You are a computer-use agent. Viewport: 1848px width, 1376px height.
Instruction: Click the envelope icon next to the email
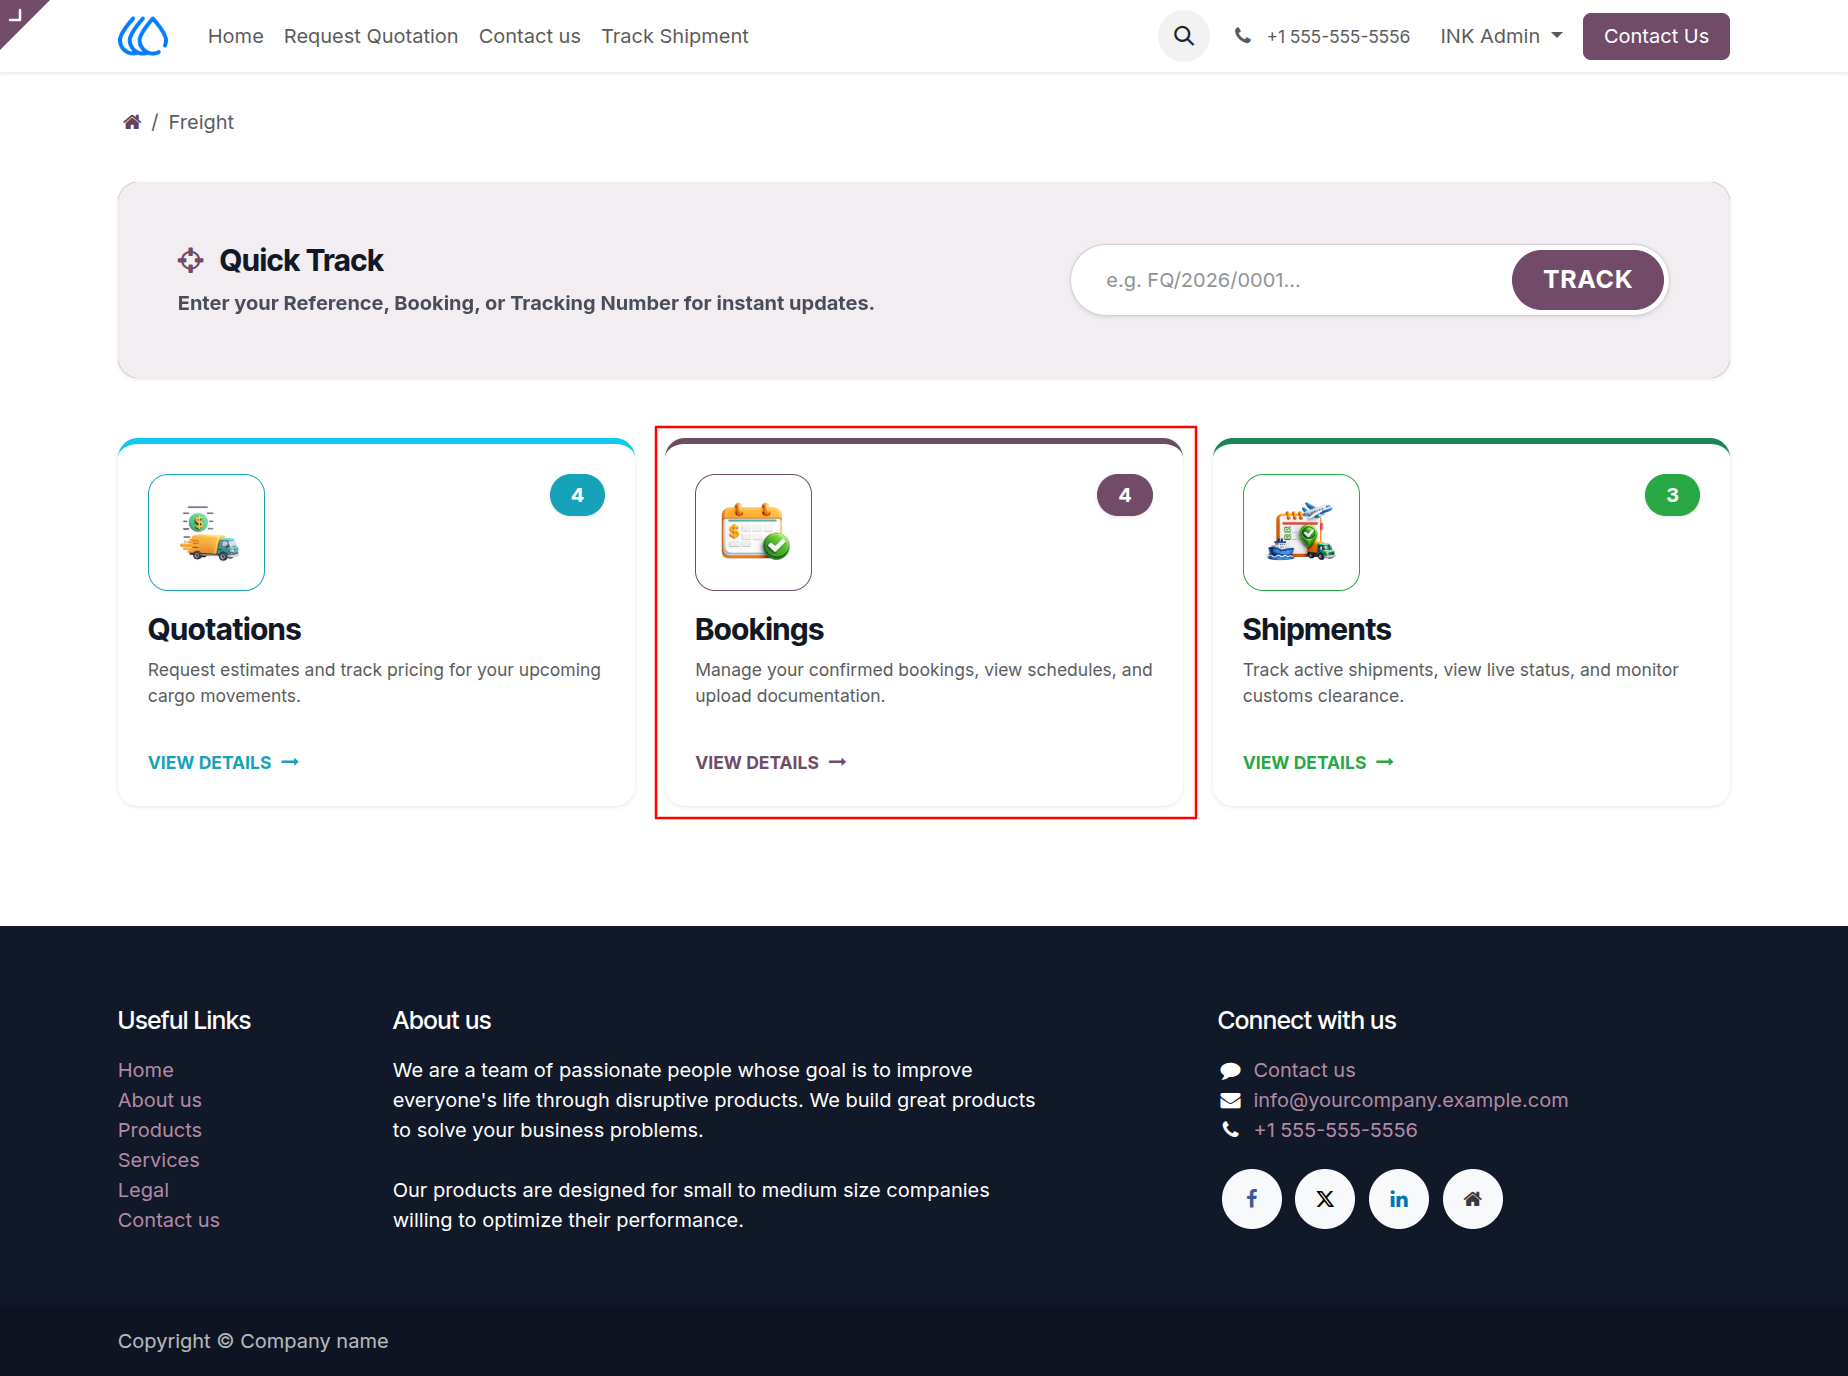(x=1230, y=1101)
